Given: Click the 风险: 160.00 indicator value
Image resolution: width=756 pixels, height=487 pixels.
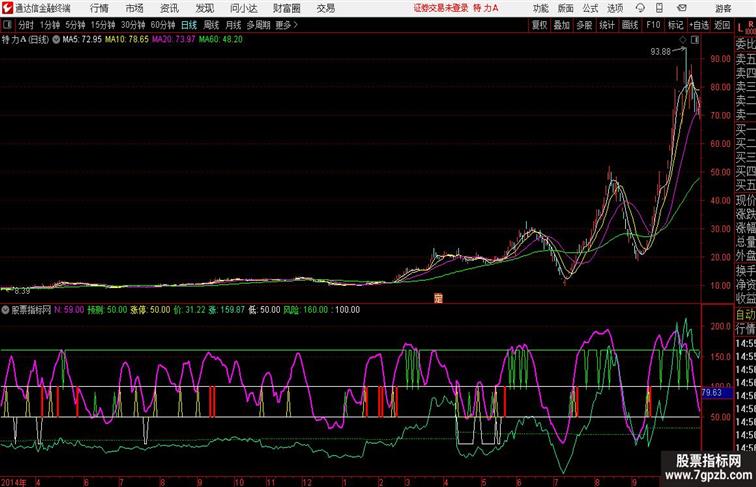Looking at the screenshot, I should pyautogui.click(x=306, y=310).
